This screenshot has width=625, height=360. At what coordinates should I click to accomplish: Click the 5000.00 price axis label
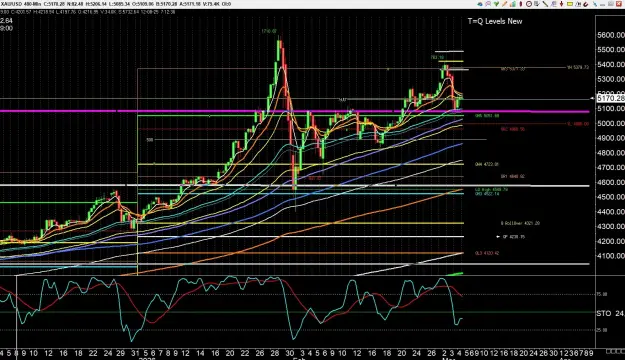[x=611, y=124]
